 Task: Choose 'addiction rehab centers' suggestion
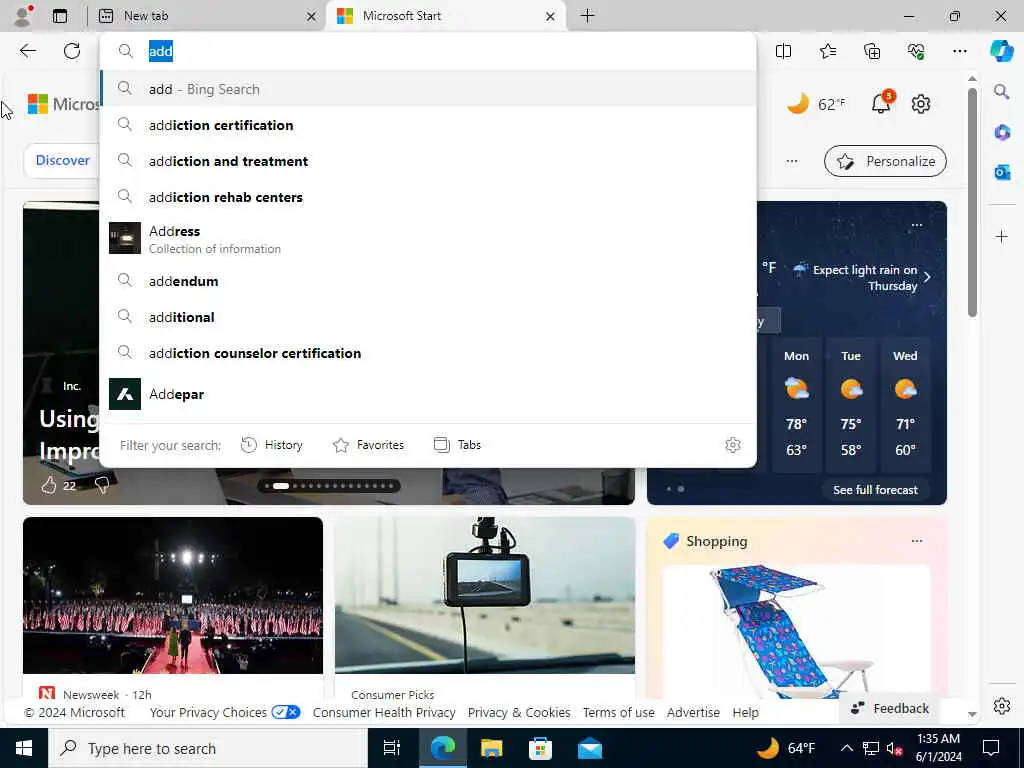click(428, 197)
